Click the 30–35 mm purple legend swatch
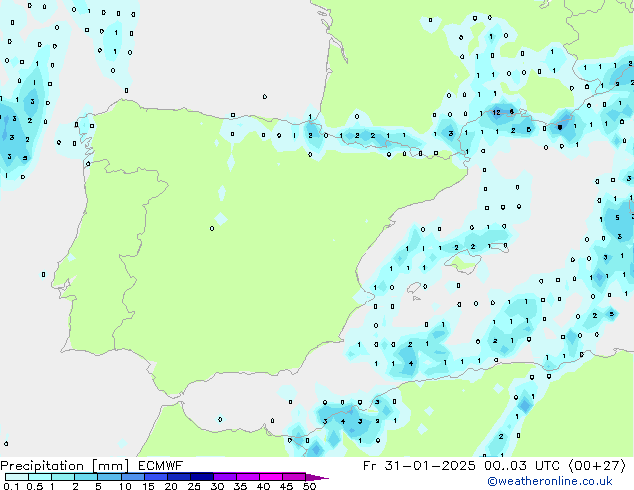 coord(224,477)
